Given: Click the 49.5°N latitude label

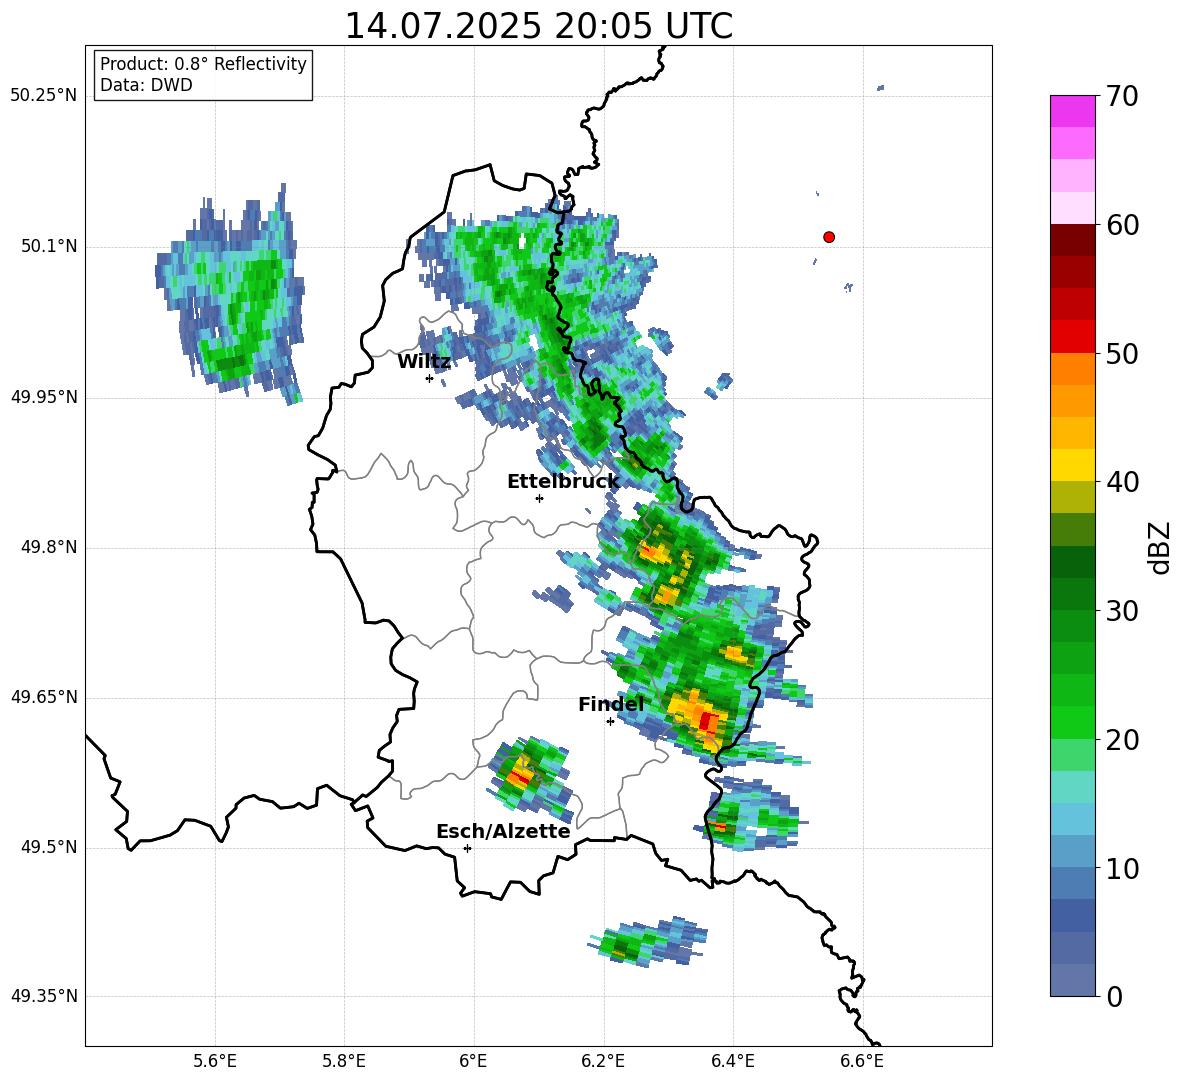Looking at the screenshot, I should [48, 847].
